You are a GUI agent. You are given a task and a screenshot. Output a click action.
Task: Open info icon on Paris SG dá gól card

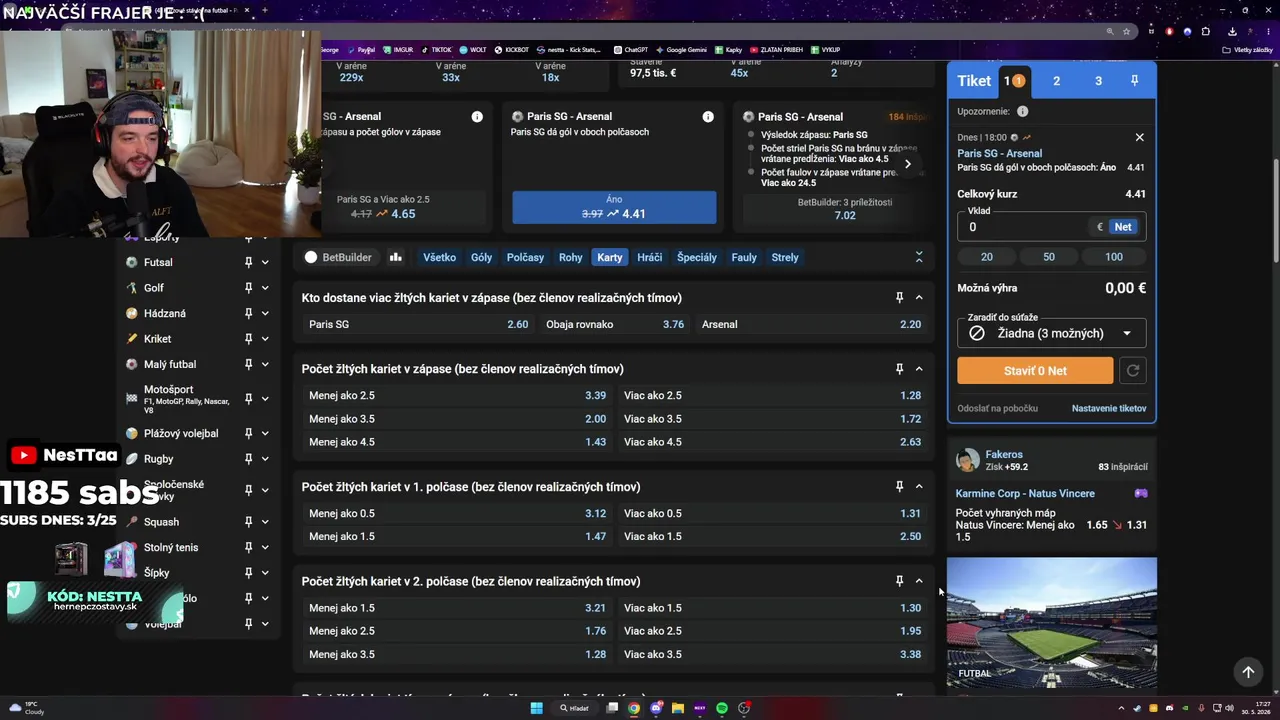pos(708,117)
